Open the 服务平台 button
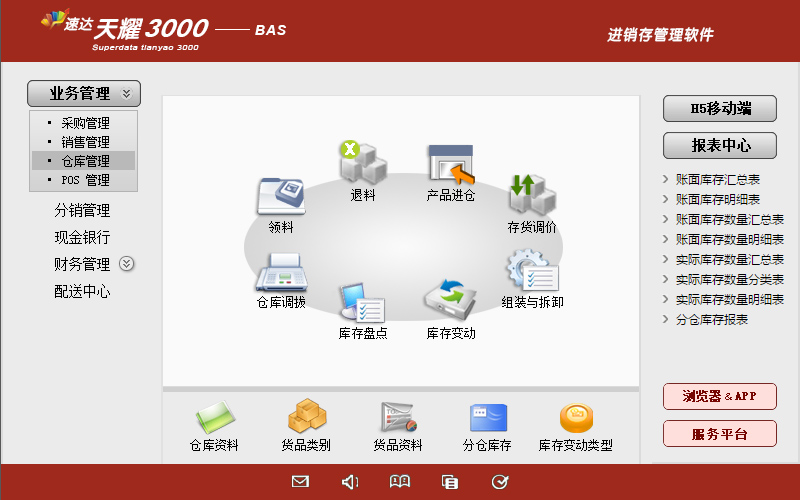This screenshot has width=800, height=500. (720, 434)
